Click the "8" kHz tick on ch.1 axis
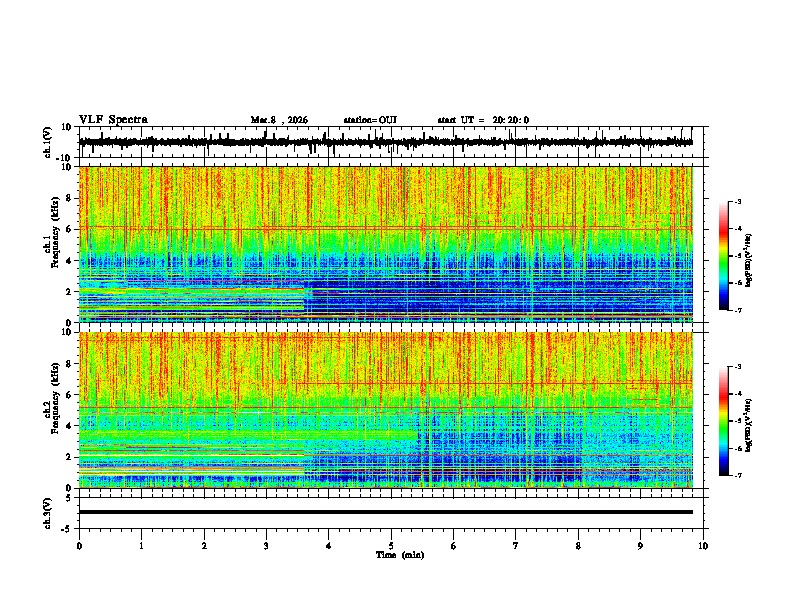The width and height of the screenshot is (792, 612). 70,198
